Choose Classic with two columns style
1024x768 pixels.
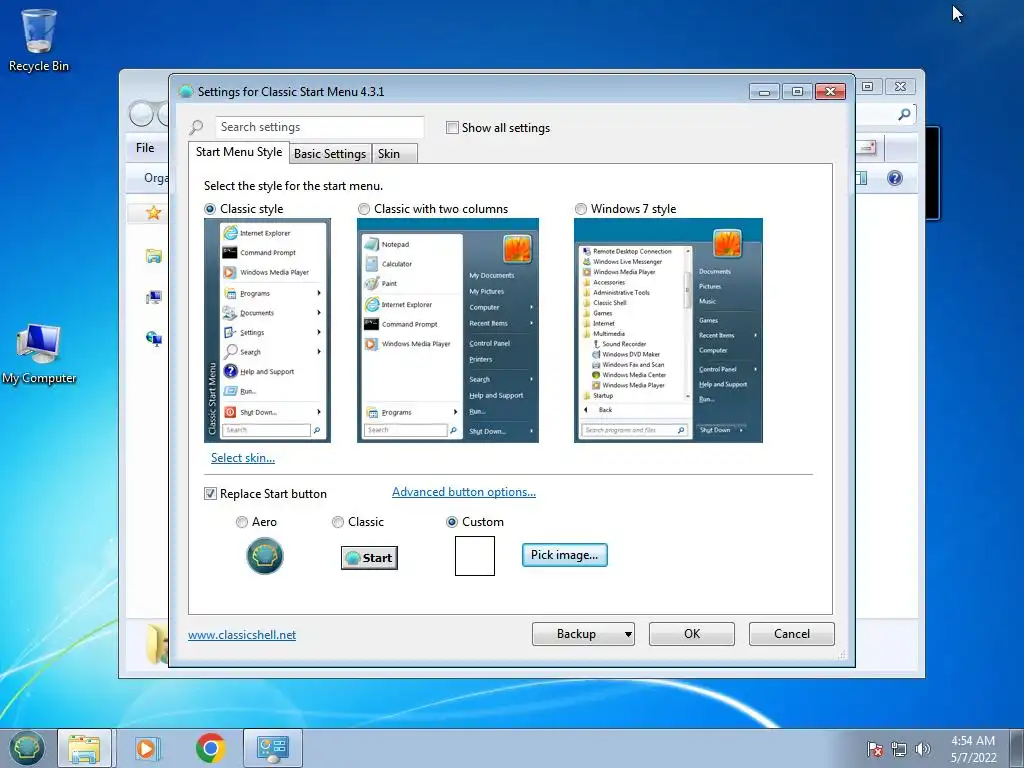point(364,209)
